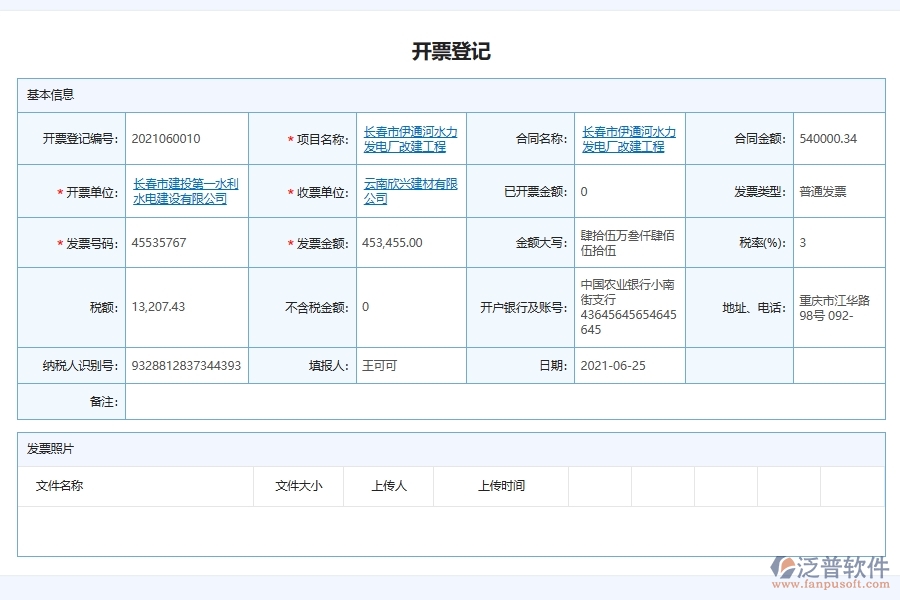The image size is (900, 600).
Task: Select the 填报人 value 王可可
Action: (380, 365)
